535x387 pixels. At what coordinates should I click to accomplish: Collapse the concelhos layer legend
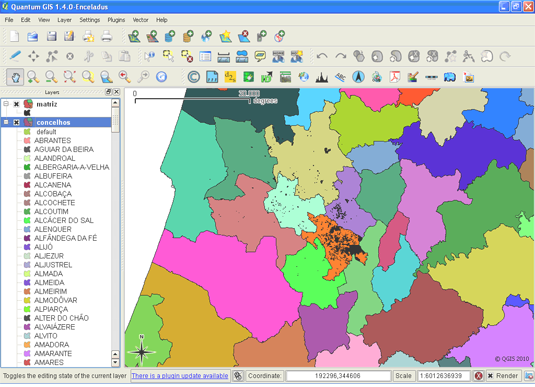(x=6, y=122)
